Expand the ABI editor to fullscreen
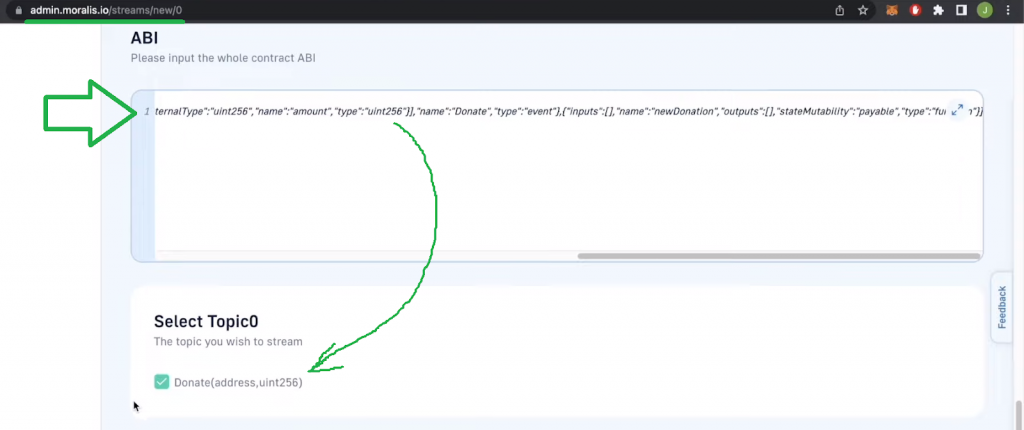The height and width of the screenshot is (430, 1024). (957, 110)
